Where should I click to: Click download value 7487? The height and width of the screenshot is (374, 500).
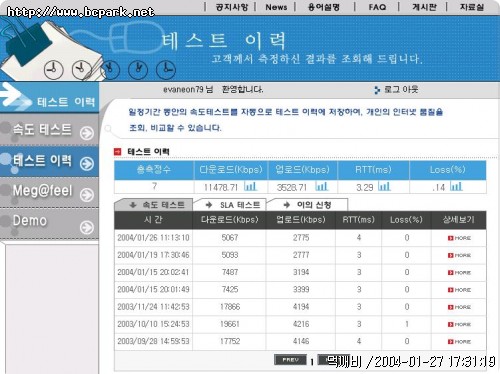coord(230,272)
